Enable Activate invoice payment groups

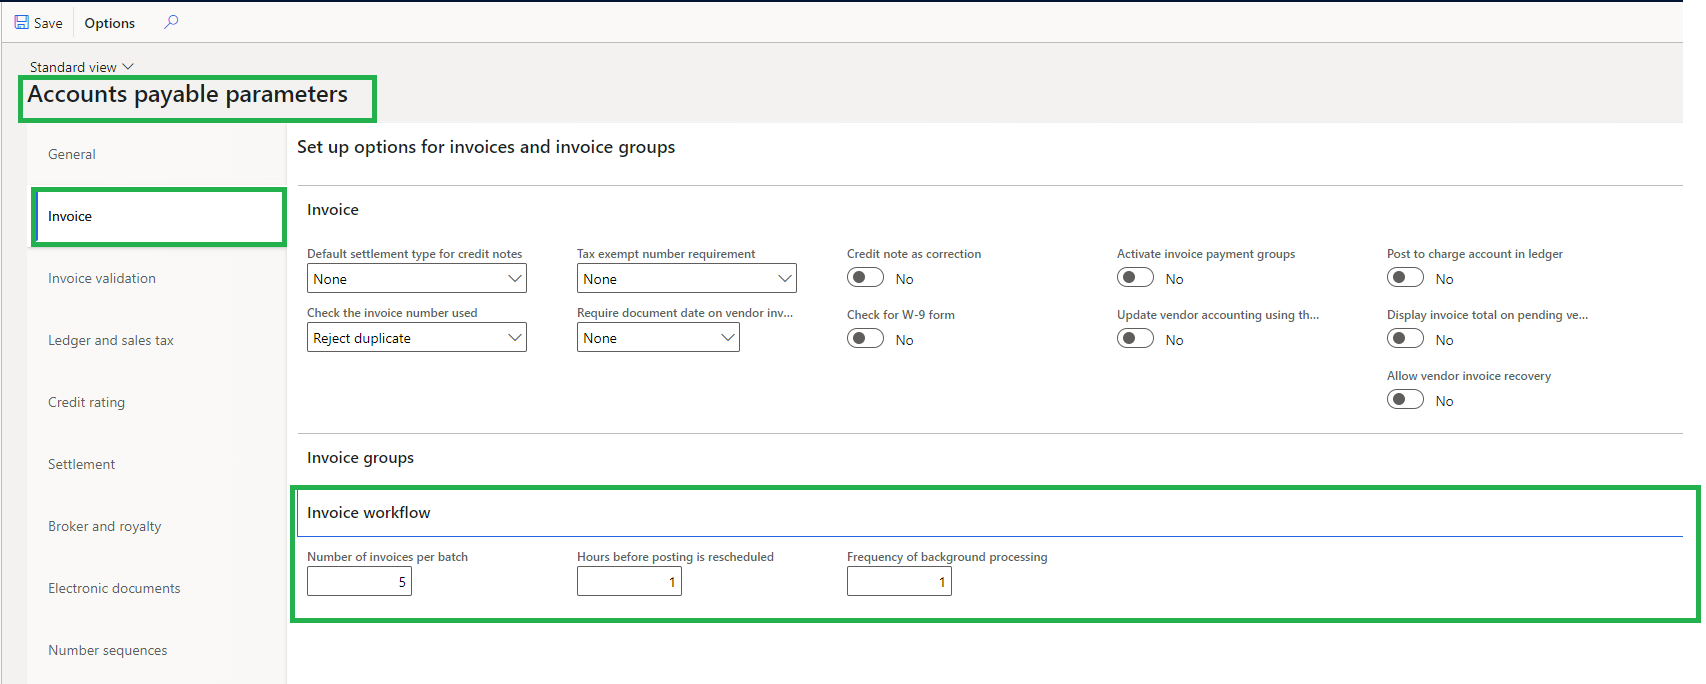coord(1135,278)
